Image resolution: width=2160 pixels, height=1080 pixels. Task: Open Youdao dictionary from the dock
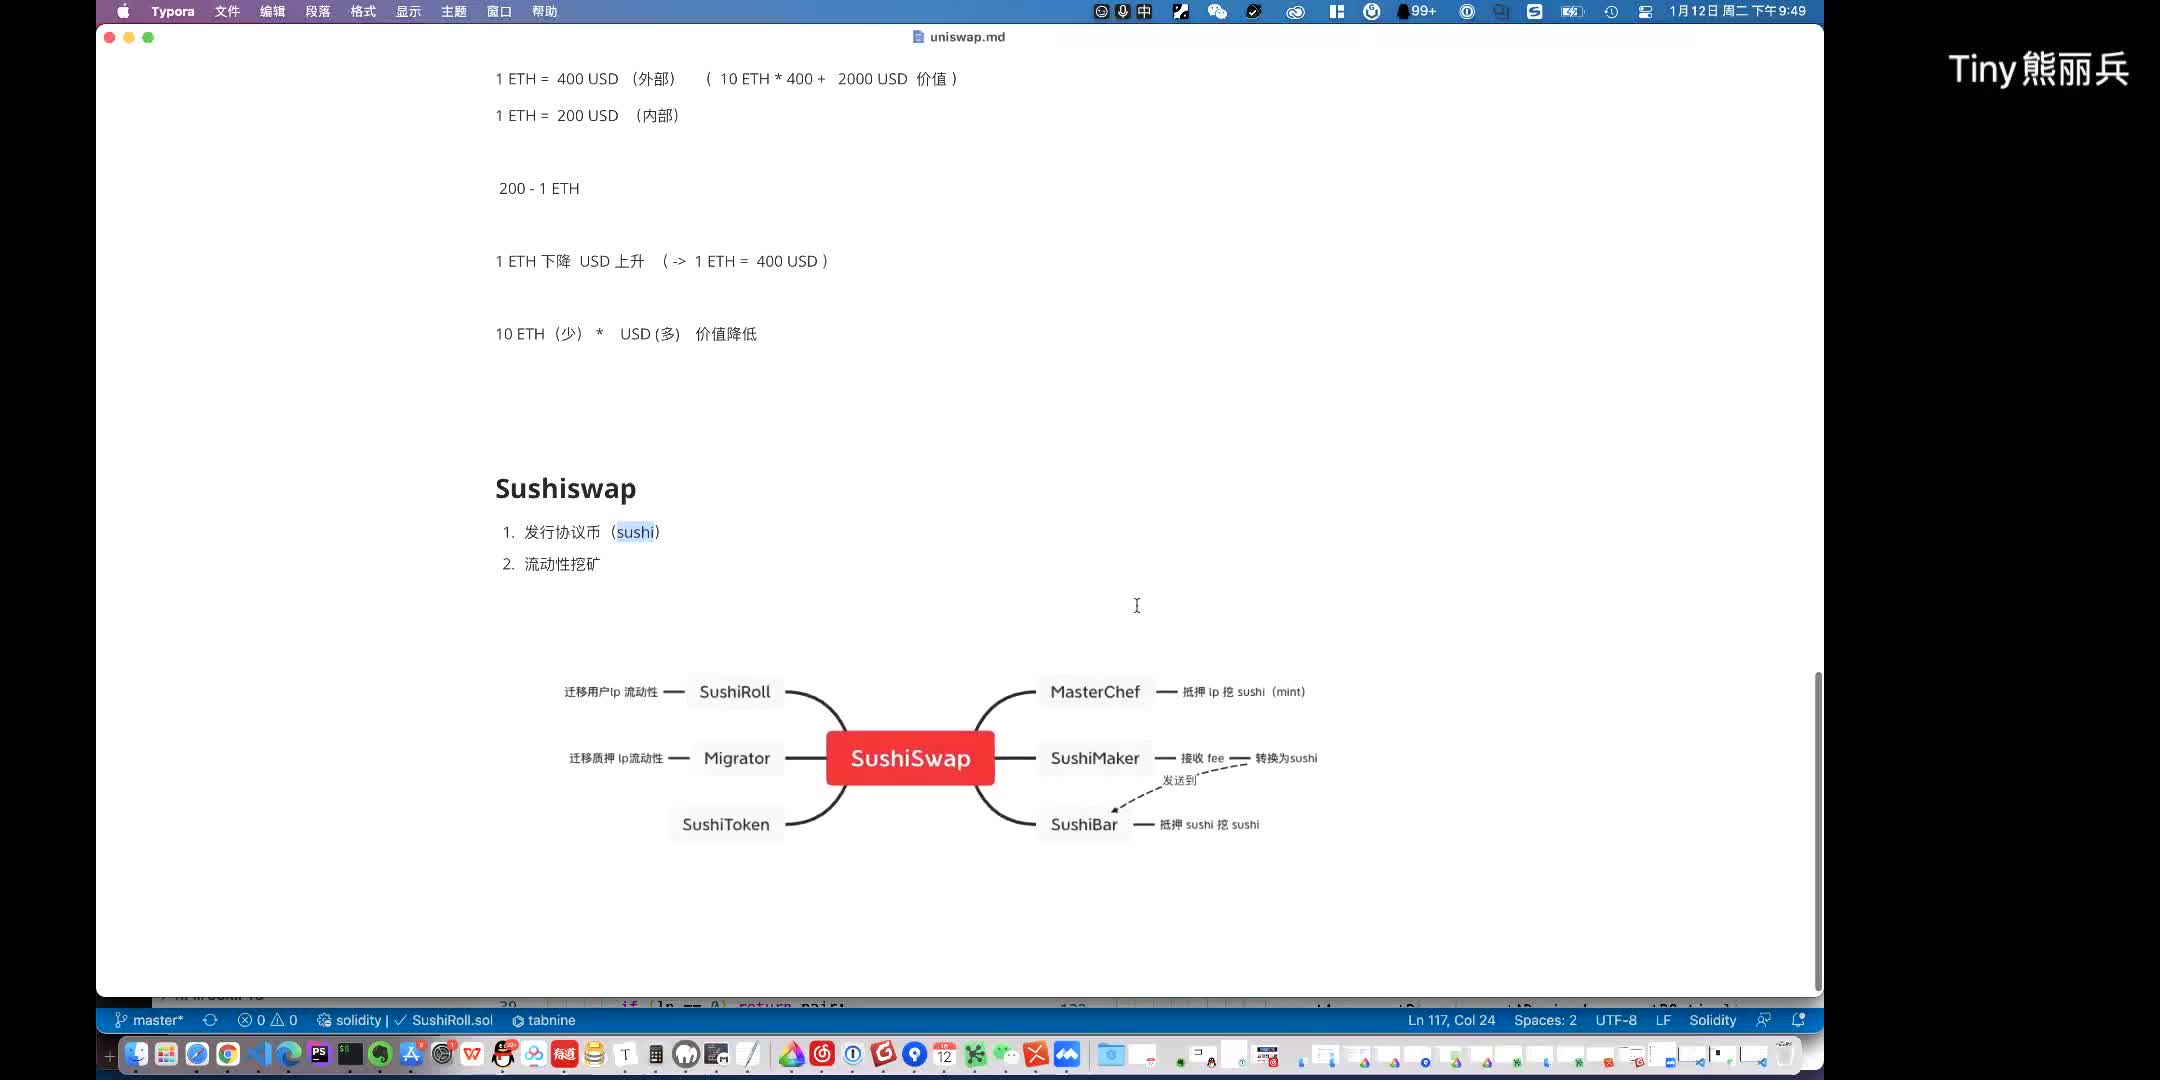tap(564, 1054)
